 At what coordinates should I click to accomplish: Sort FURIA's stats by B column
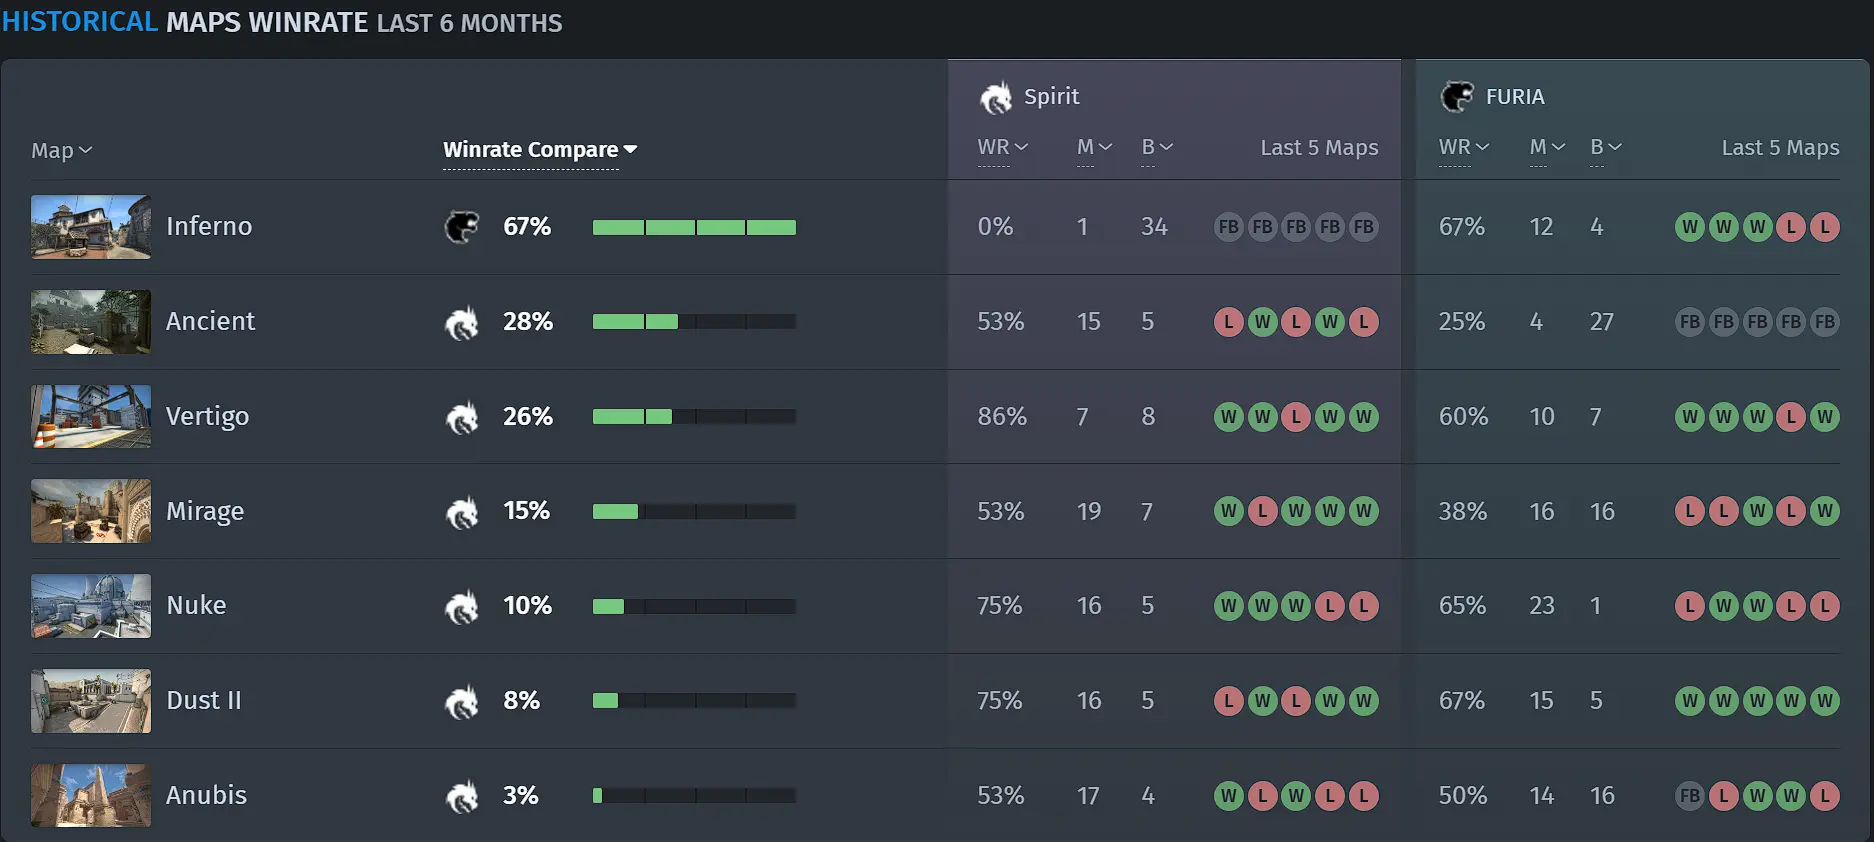(x=1606, y=147)
